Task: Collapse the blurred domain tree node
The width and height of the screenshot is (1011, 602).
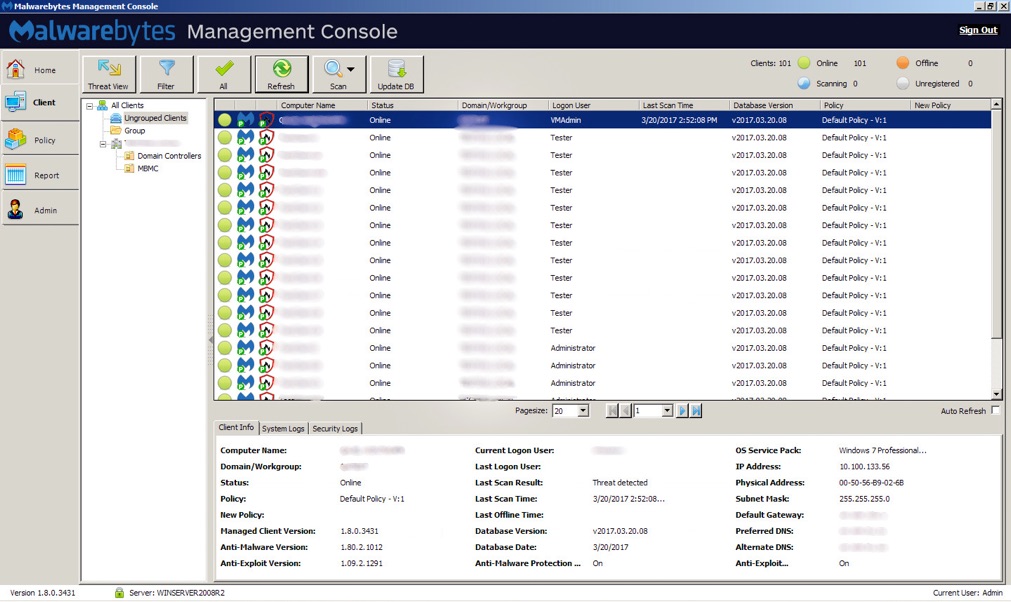Action: coord(103,144)
